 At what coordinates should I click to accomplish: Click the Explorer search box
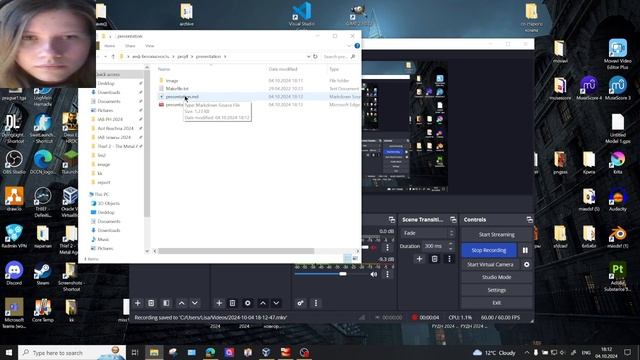pos(339,56)
